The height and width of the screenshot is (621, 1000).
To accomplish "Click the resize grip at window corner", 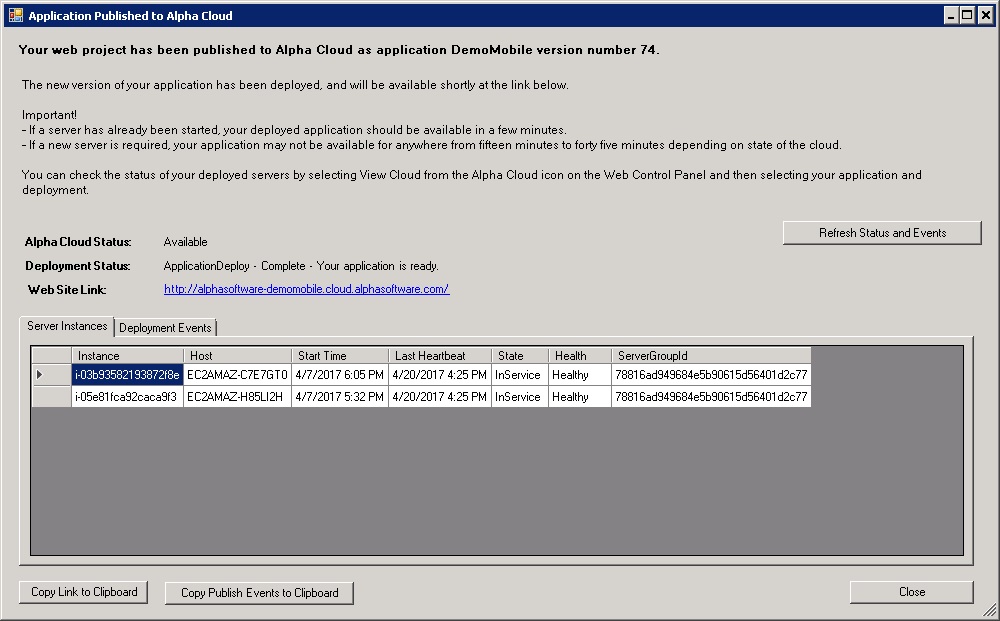I will 990,610.
